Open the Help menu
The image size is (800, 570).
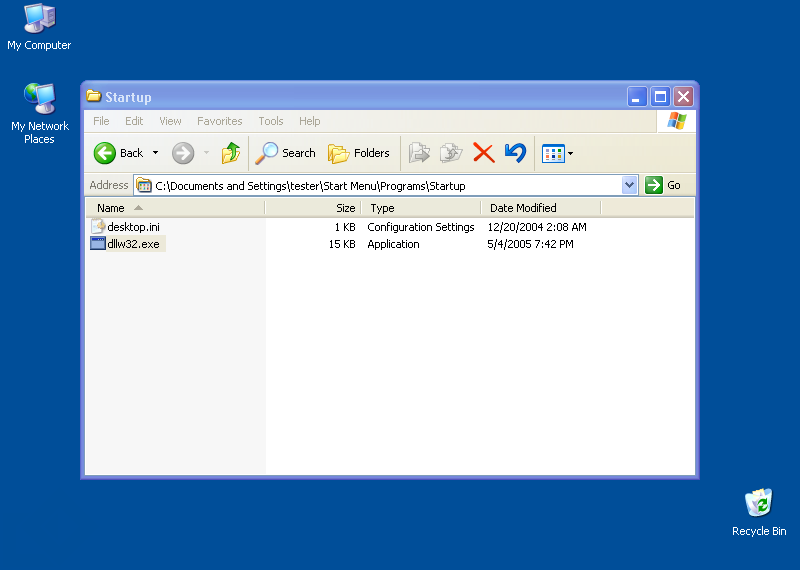310,121
